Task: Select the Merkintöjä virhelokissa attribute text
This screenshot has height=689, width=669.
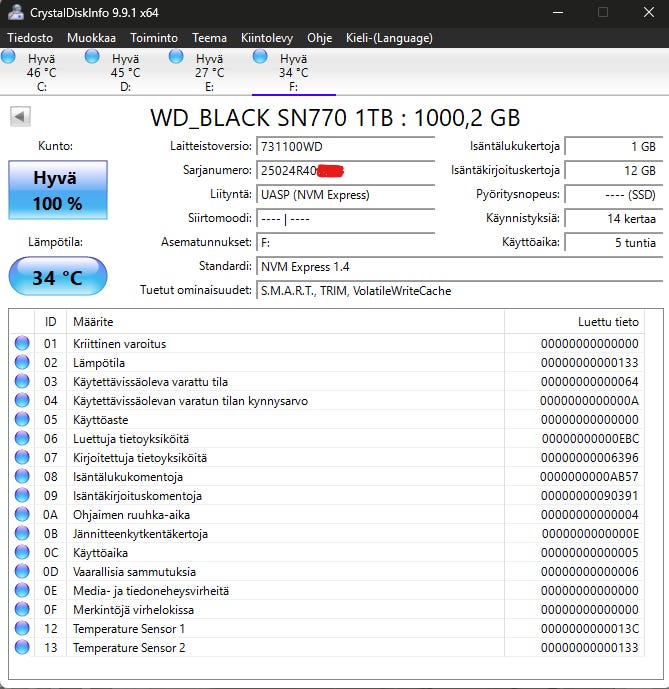Action: (133, 610)
